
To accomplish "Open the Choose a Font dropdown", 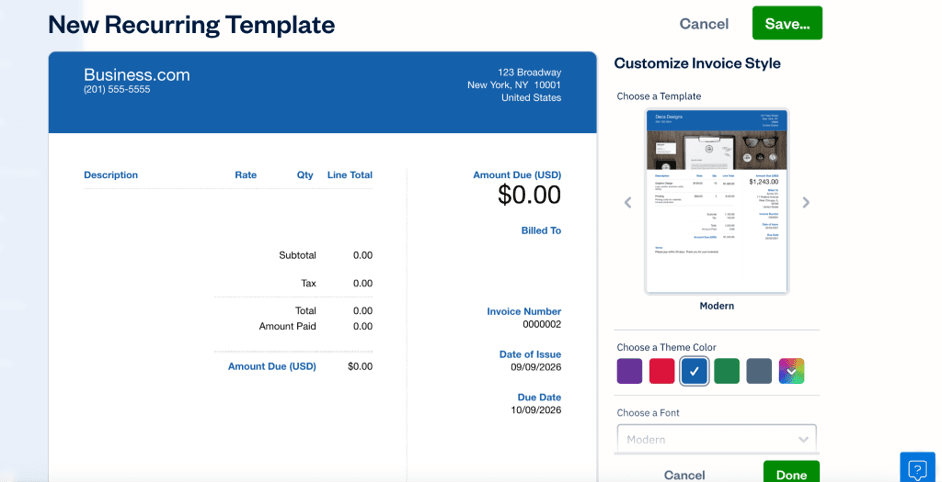I will tap(717, 439).
